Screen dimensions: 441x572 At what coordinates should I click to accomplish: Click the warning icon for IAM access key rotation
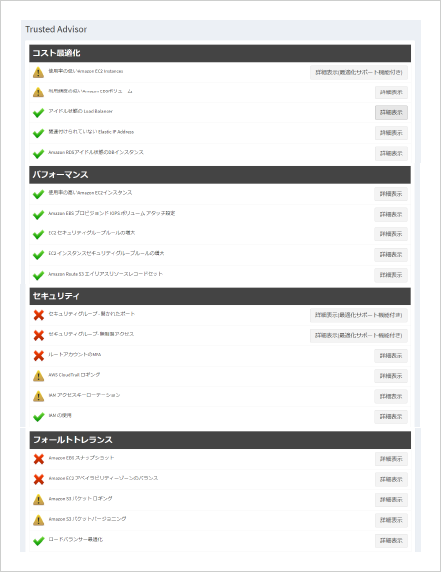[38, 396]
